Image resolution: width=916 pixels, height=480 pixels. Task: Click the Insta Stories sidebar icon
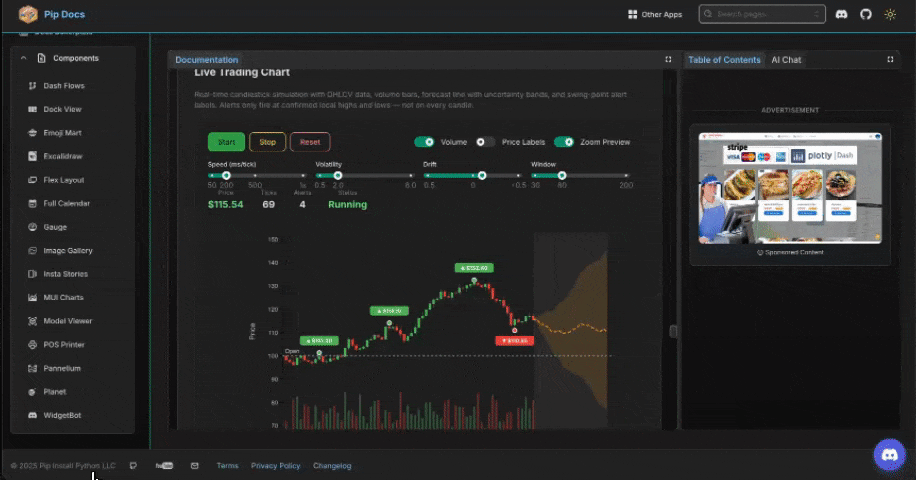(x=32, y=274)
